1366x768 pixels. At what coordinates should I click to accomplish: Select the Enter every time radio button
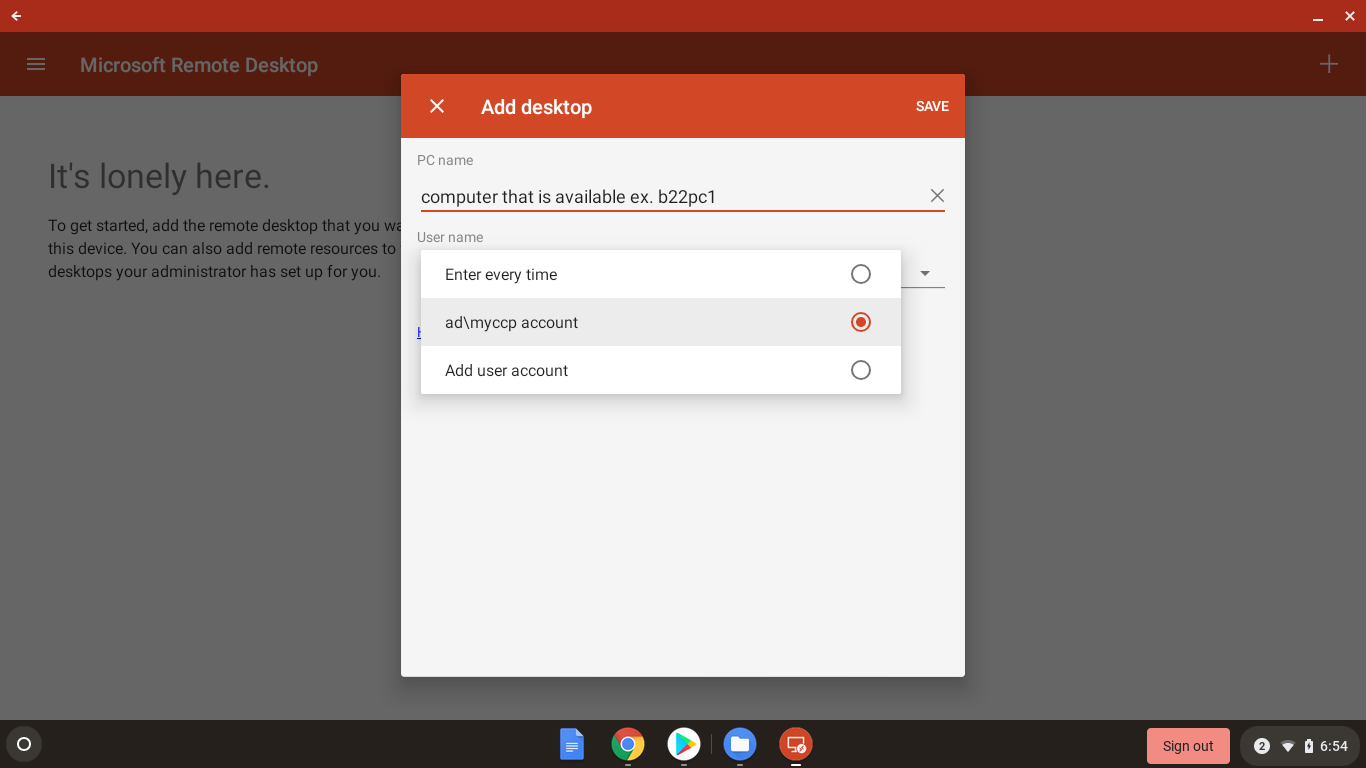point(861,274)
